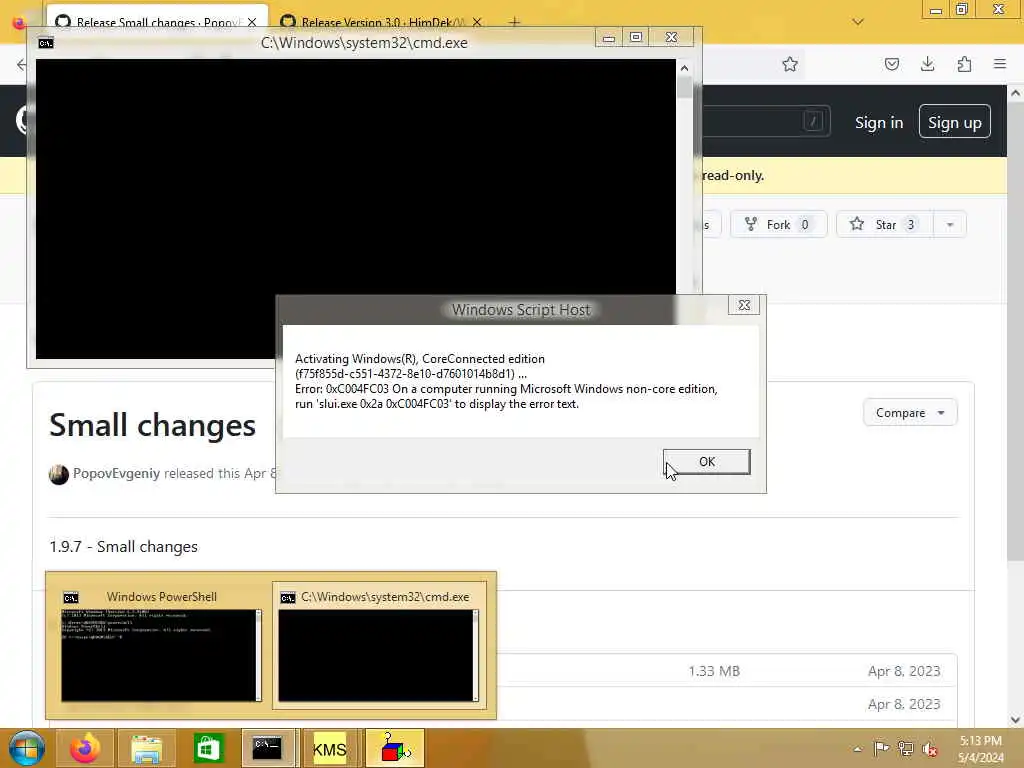This screenshot has width=1024, height=768.
Task: Select the Windows PowerShell preview thumbnail
Action: [161, 645]
